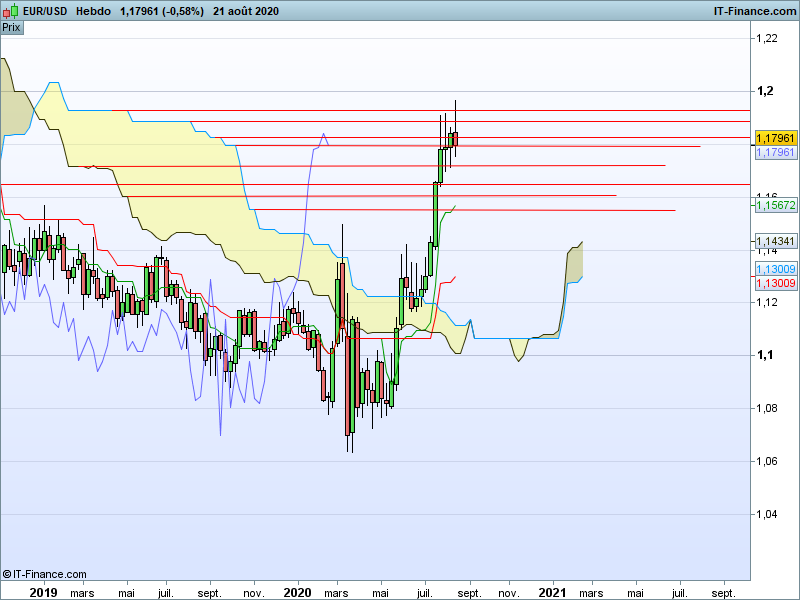Viewport: 800px width, 600px height.
Task: Click the 1,1 price axis label
Action: coord(765,355)
